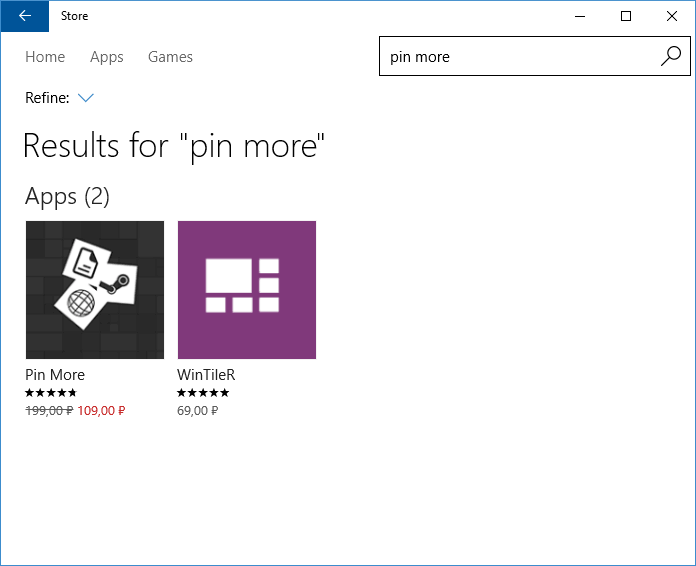This screenshot has height=566, width=696.
Task: Maximize the Store window
Action: point(626,16)
